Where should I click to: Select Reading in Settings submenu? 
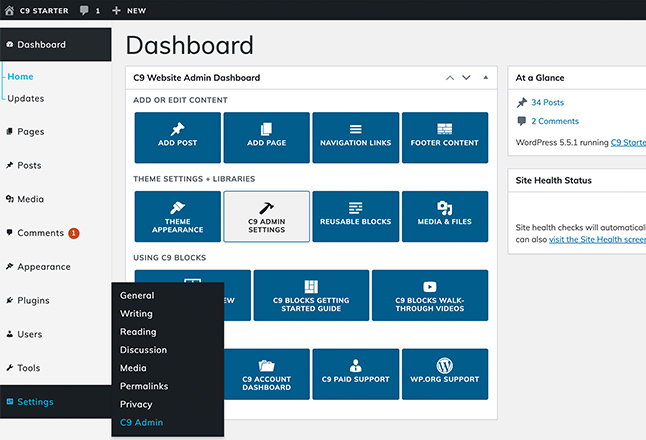click(x=138, y=332)
